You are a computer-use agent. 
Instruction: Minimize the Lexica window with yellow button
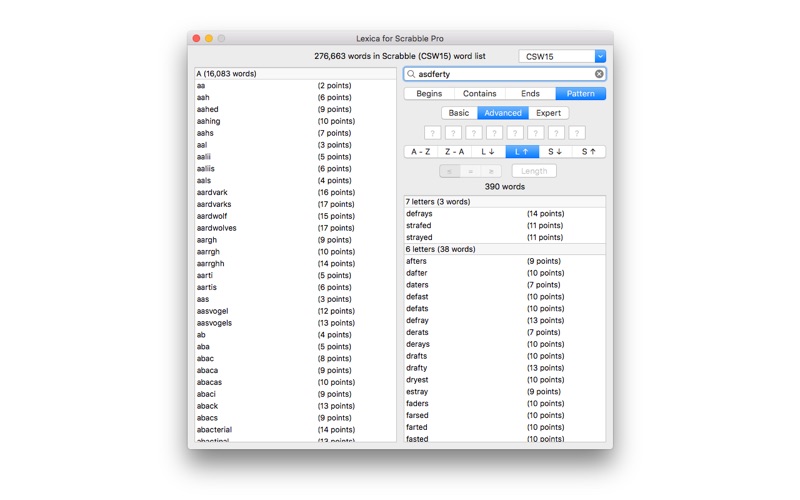tap(209, 38)
